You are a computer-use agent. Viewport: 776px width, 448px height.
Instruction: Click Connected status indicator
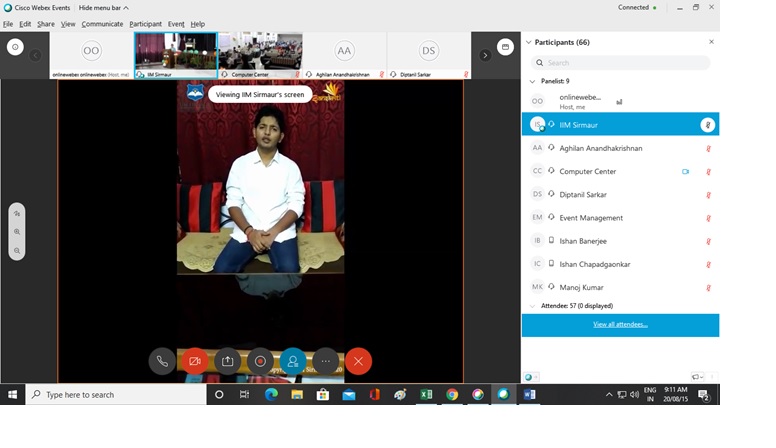point(637,7)
